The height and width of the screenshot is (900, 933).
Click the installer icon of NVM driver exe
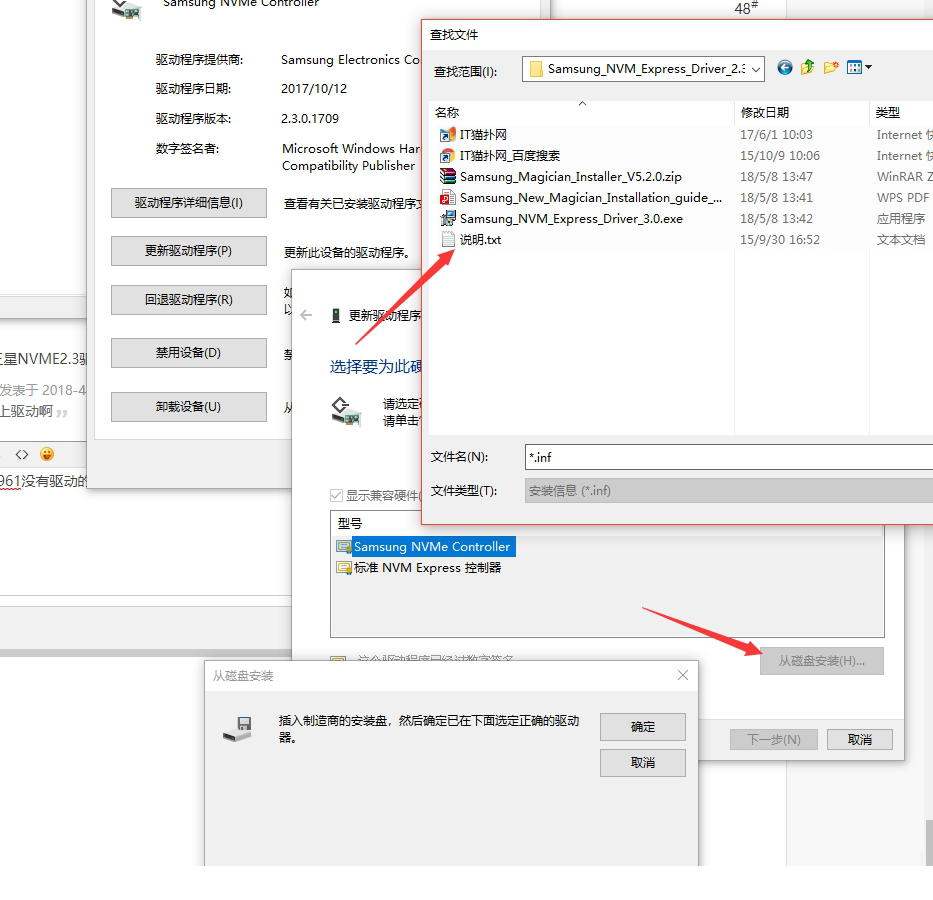coord(447,219)
